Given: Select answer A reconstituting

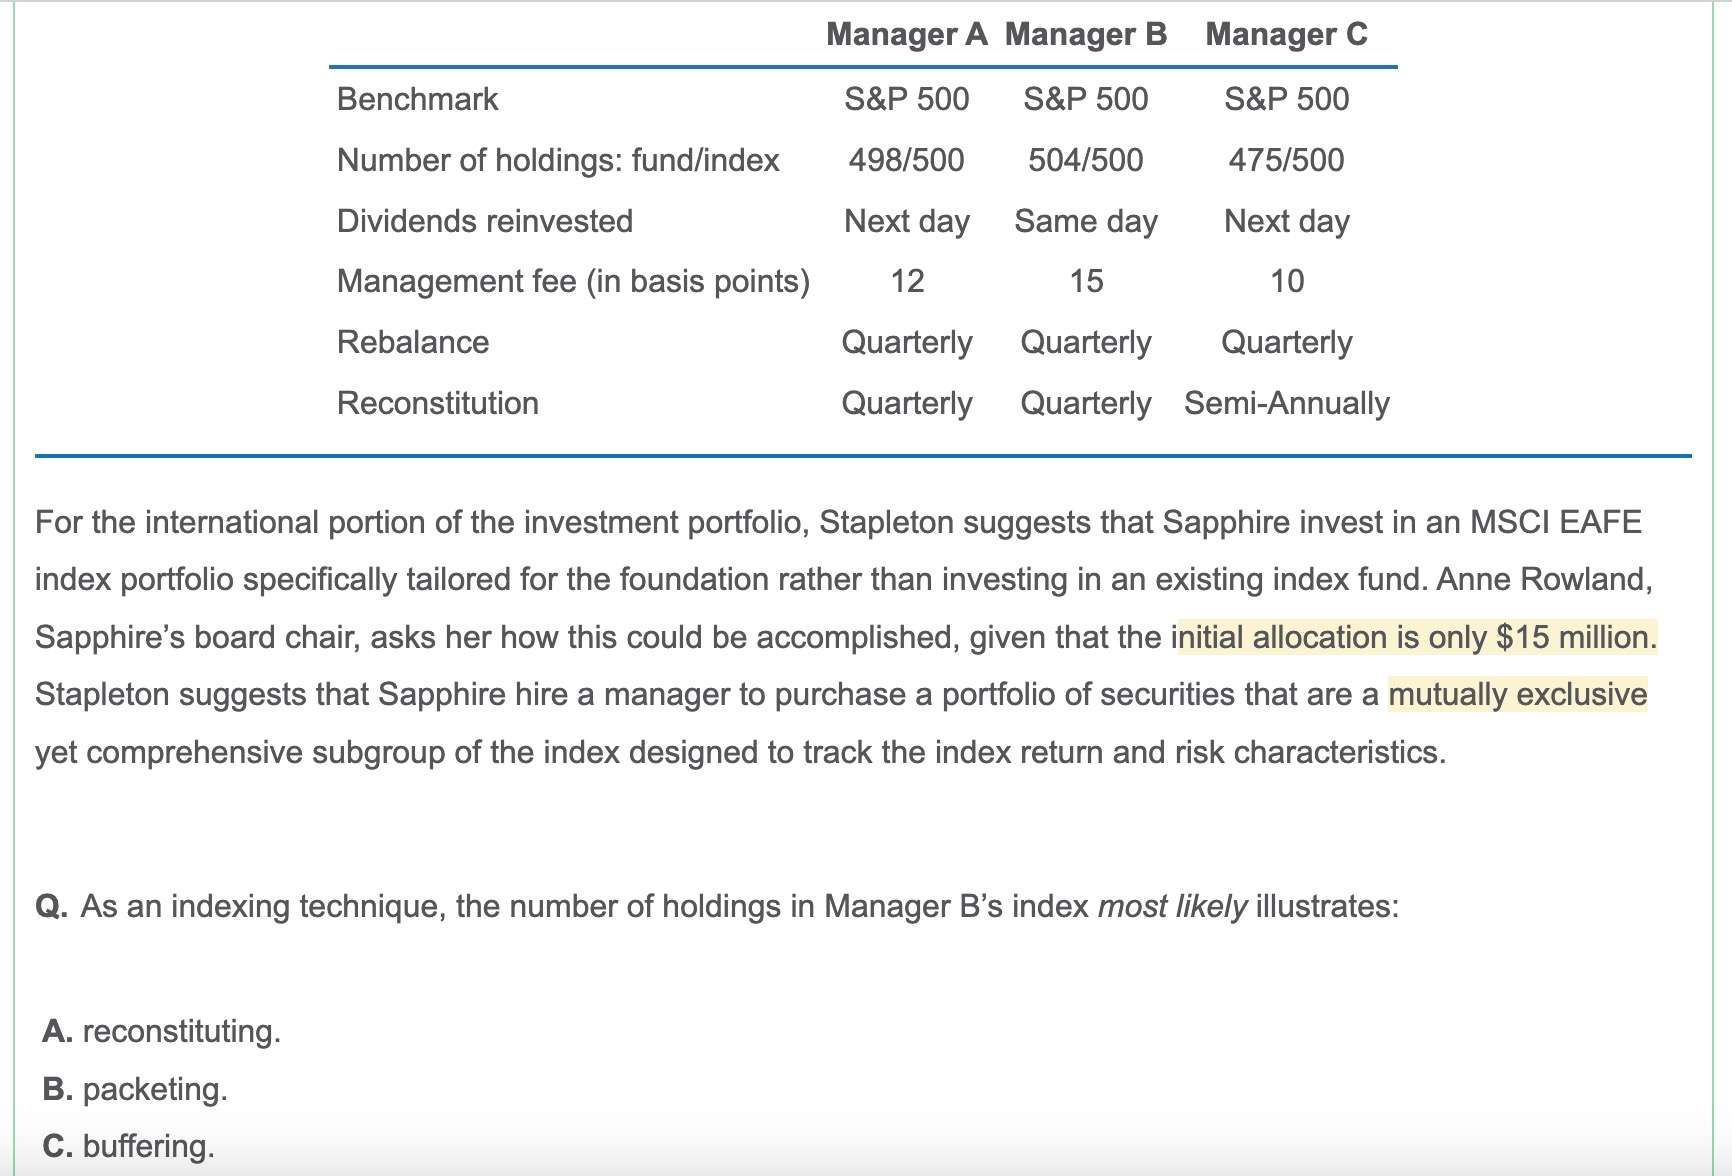Looking at the screenshot, I should 162,1031.
